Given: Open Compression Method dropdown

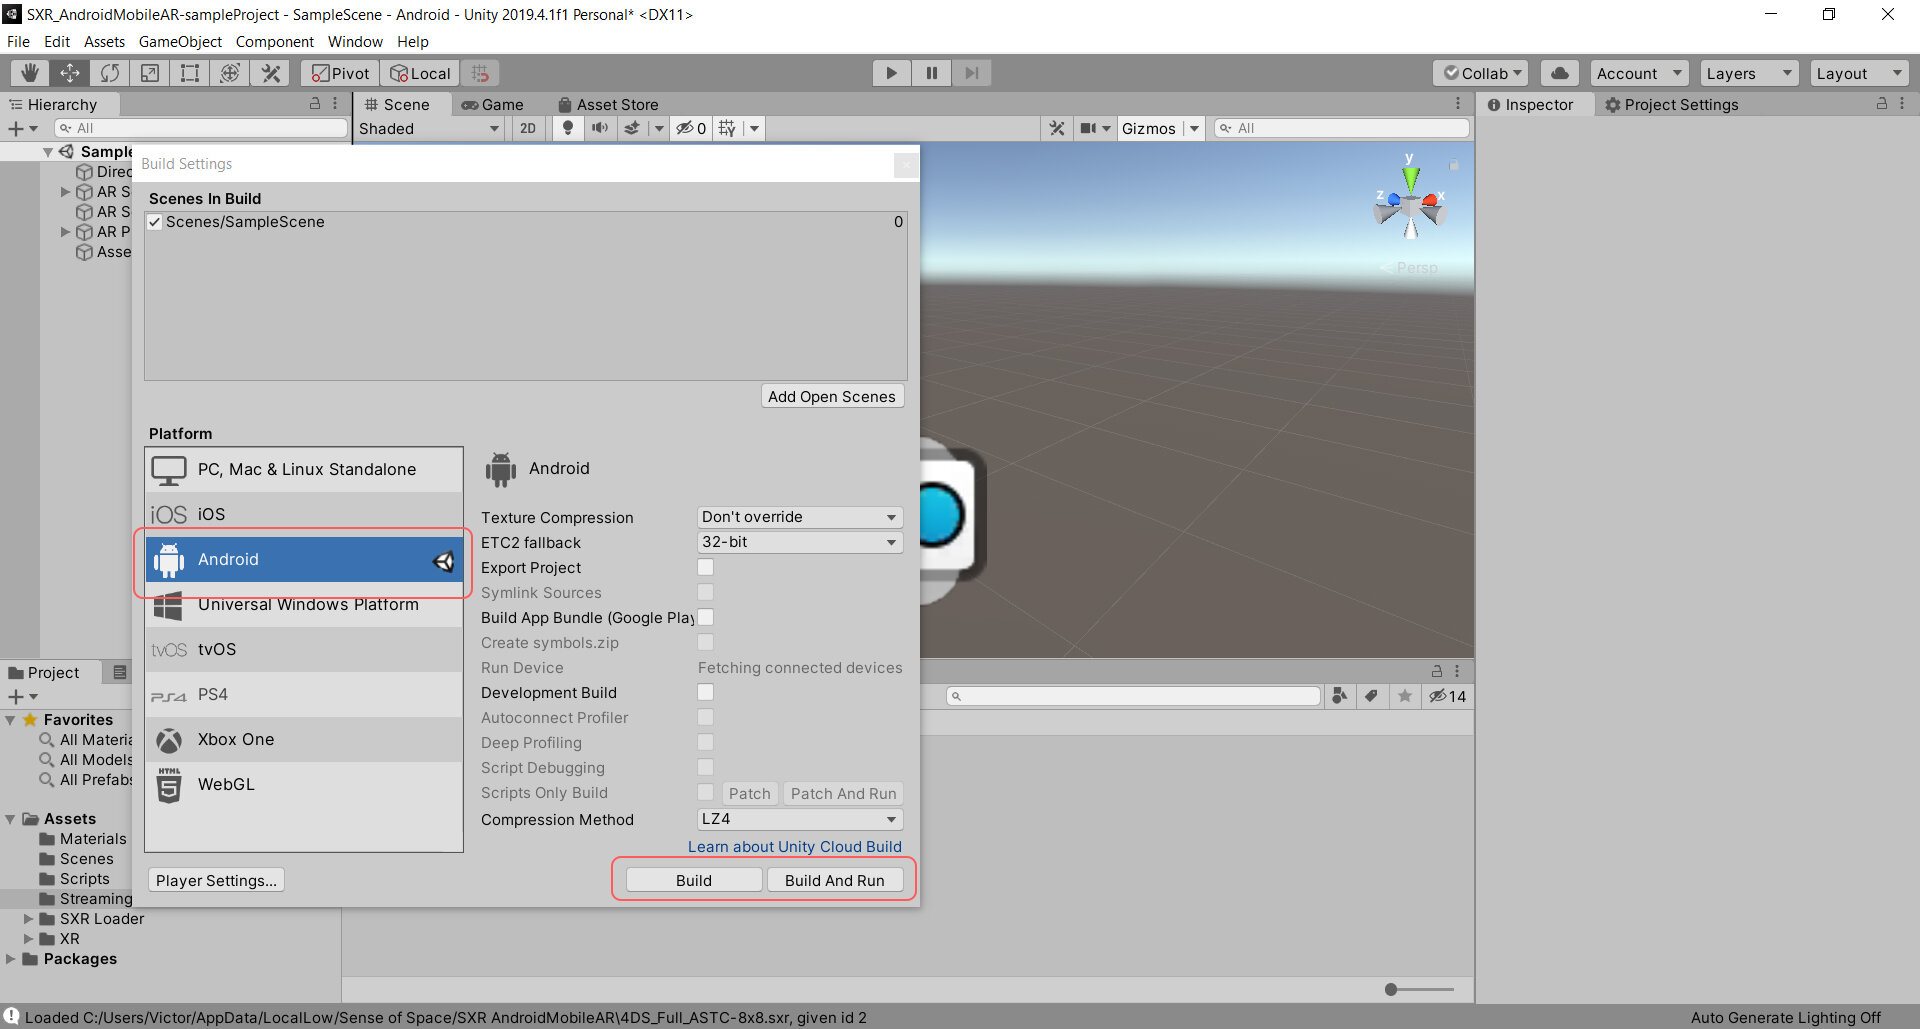Looking at the screenshot, I should point(799,819).
